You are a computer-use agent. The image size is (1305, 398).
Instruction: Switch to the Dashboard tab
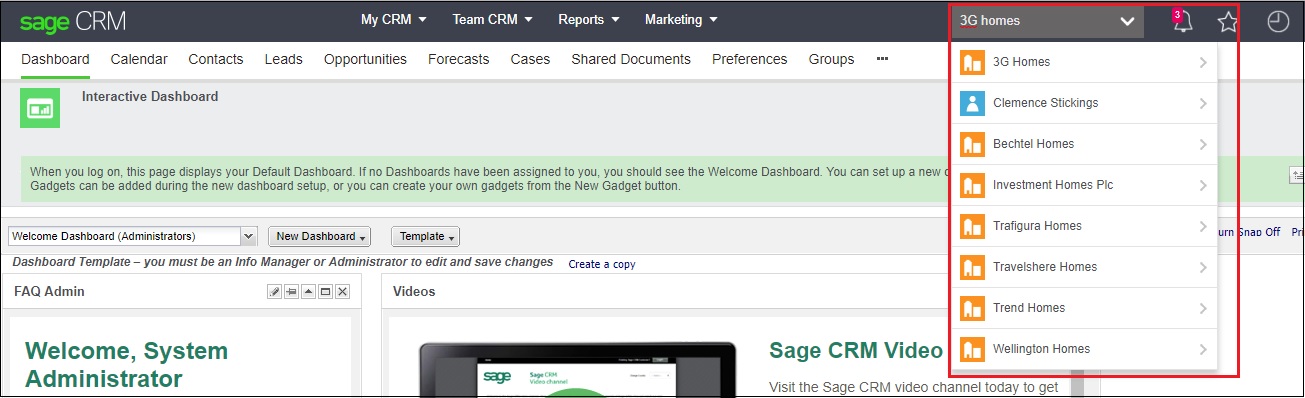[55, 59]
